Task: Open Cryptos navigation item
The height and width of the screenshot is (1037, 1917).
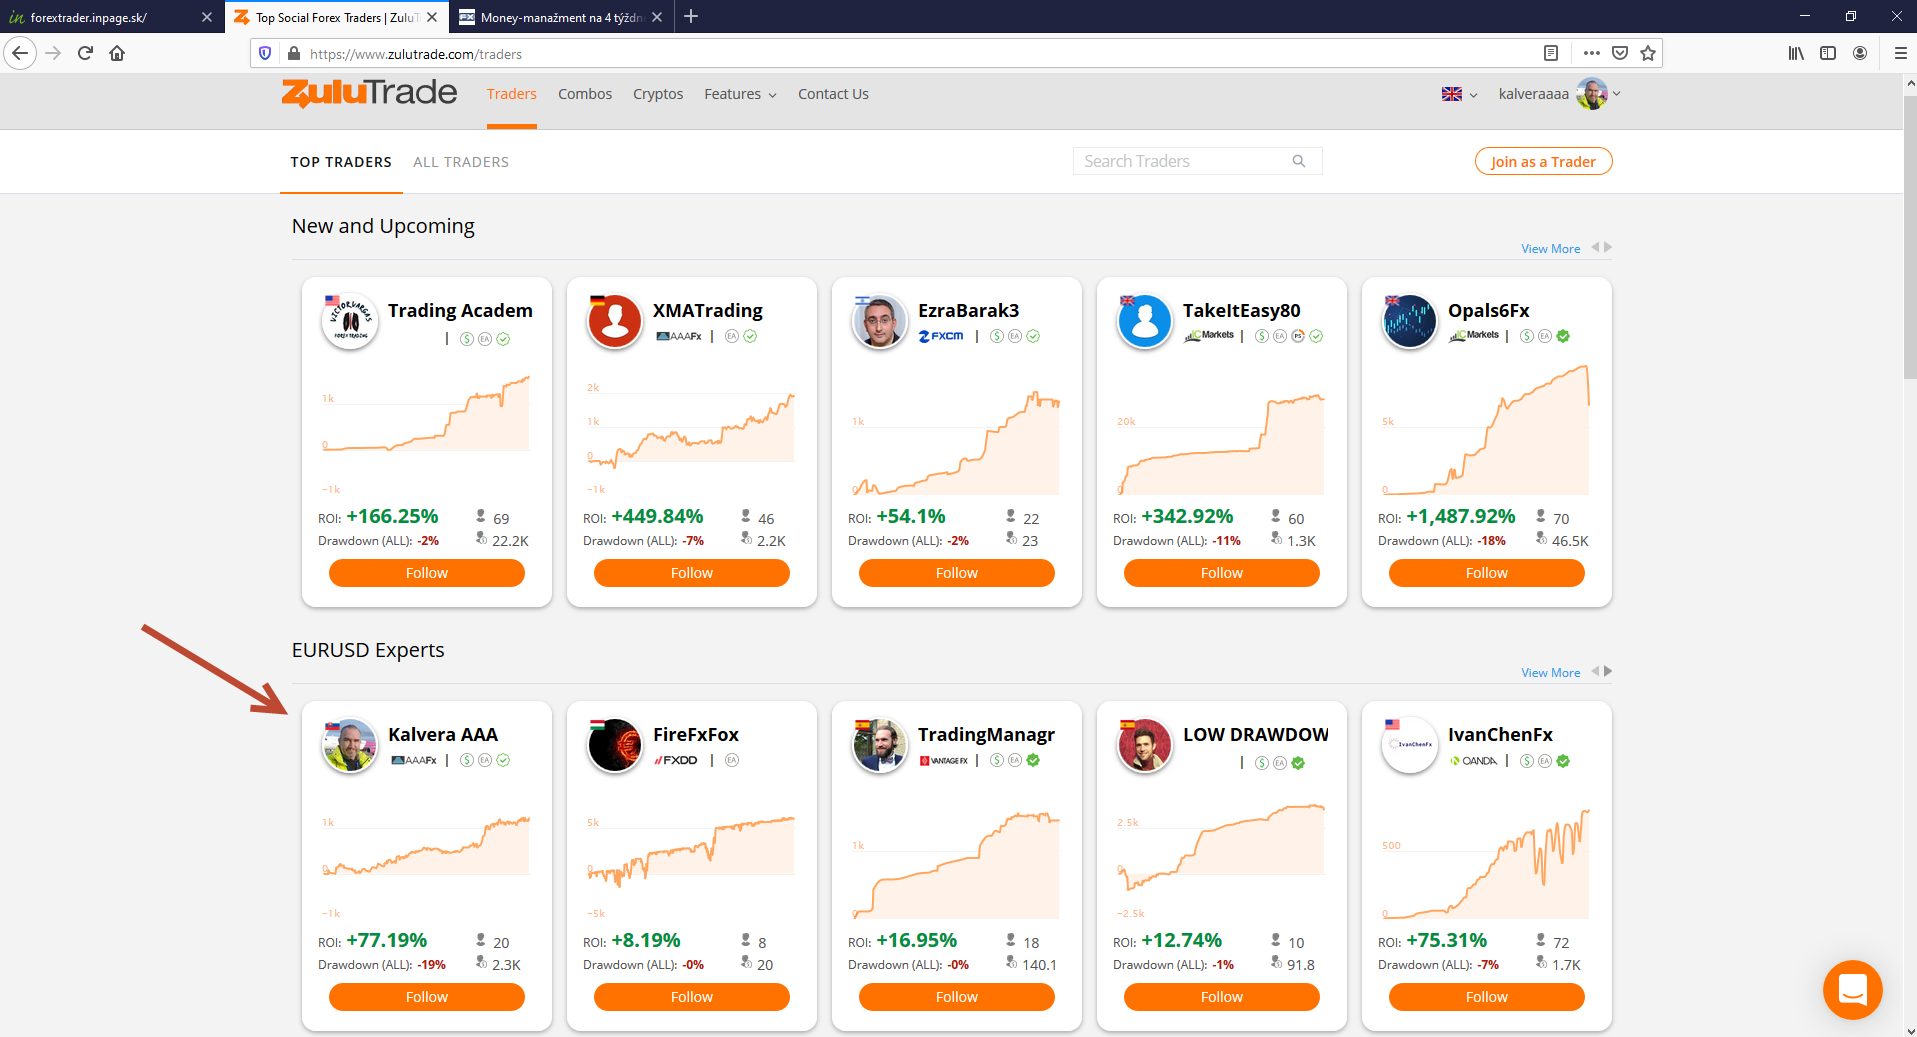Action: [658, 94]
